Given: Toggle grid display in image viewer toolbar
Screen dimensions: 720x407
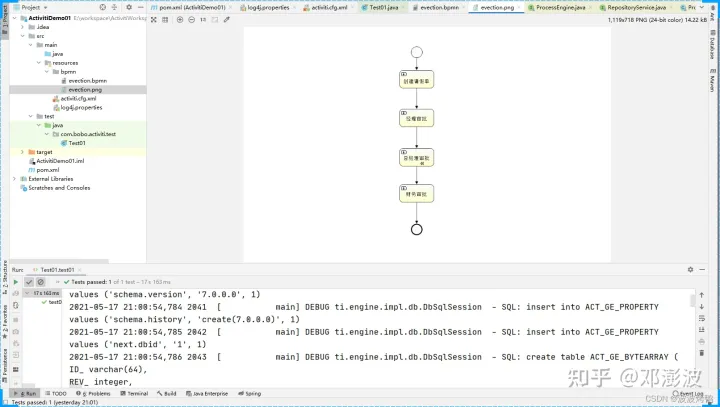Looking at the screenshot, I should tap(165, 20).
